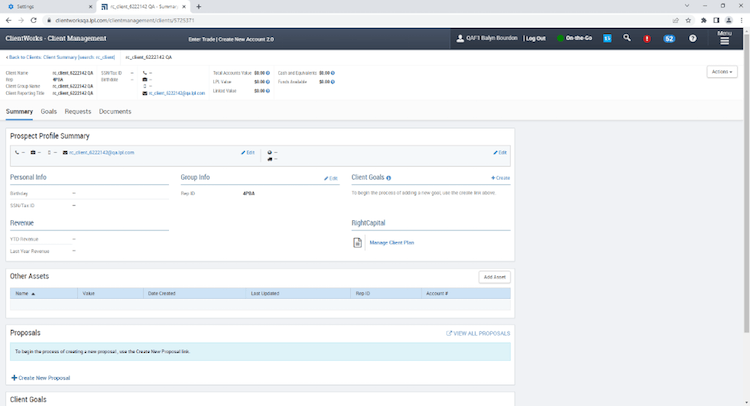Open the help question mark icon
This screenshot has width=750, height=406.
(x=692, y=38)
